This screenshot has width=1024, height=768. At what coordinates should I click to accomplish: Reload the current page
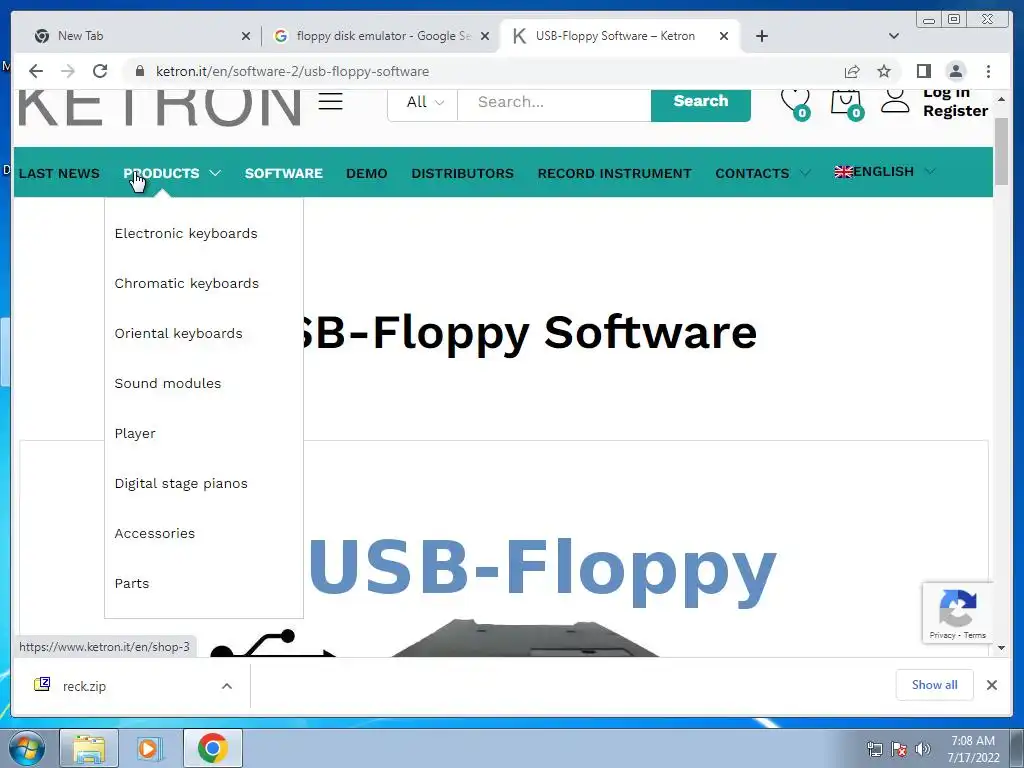pyautogui.click(x=100, y=71)
